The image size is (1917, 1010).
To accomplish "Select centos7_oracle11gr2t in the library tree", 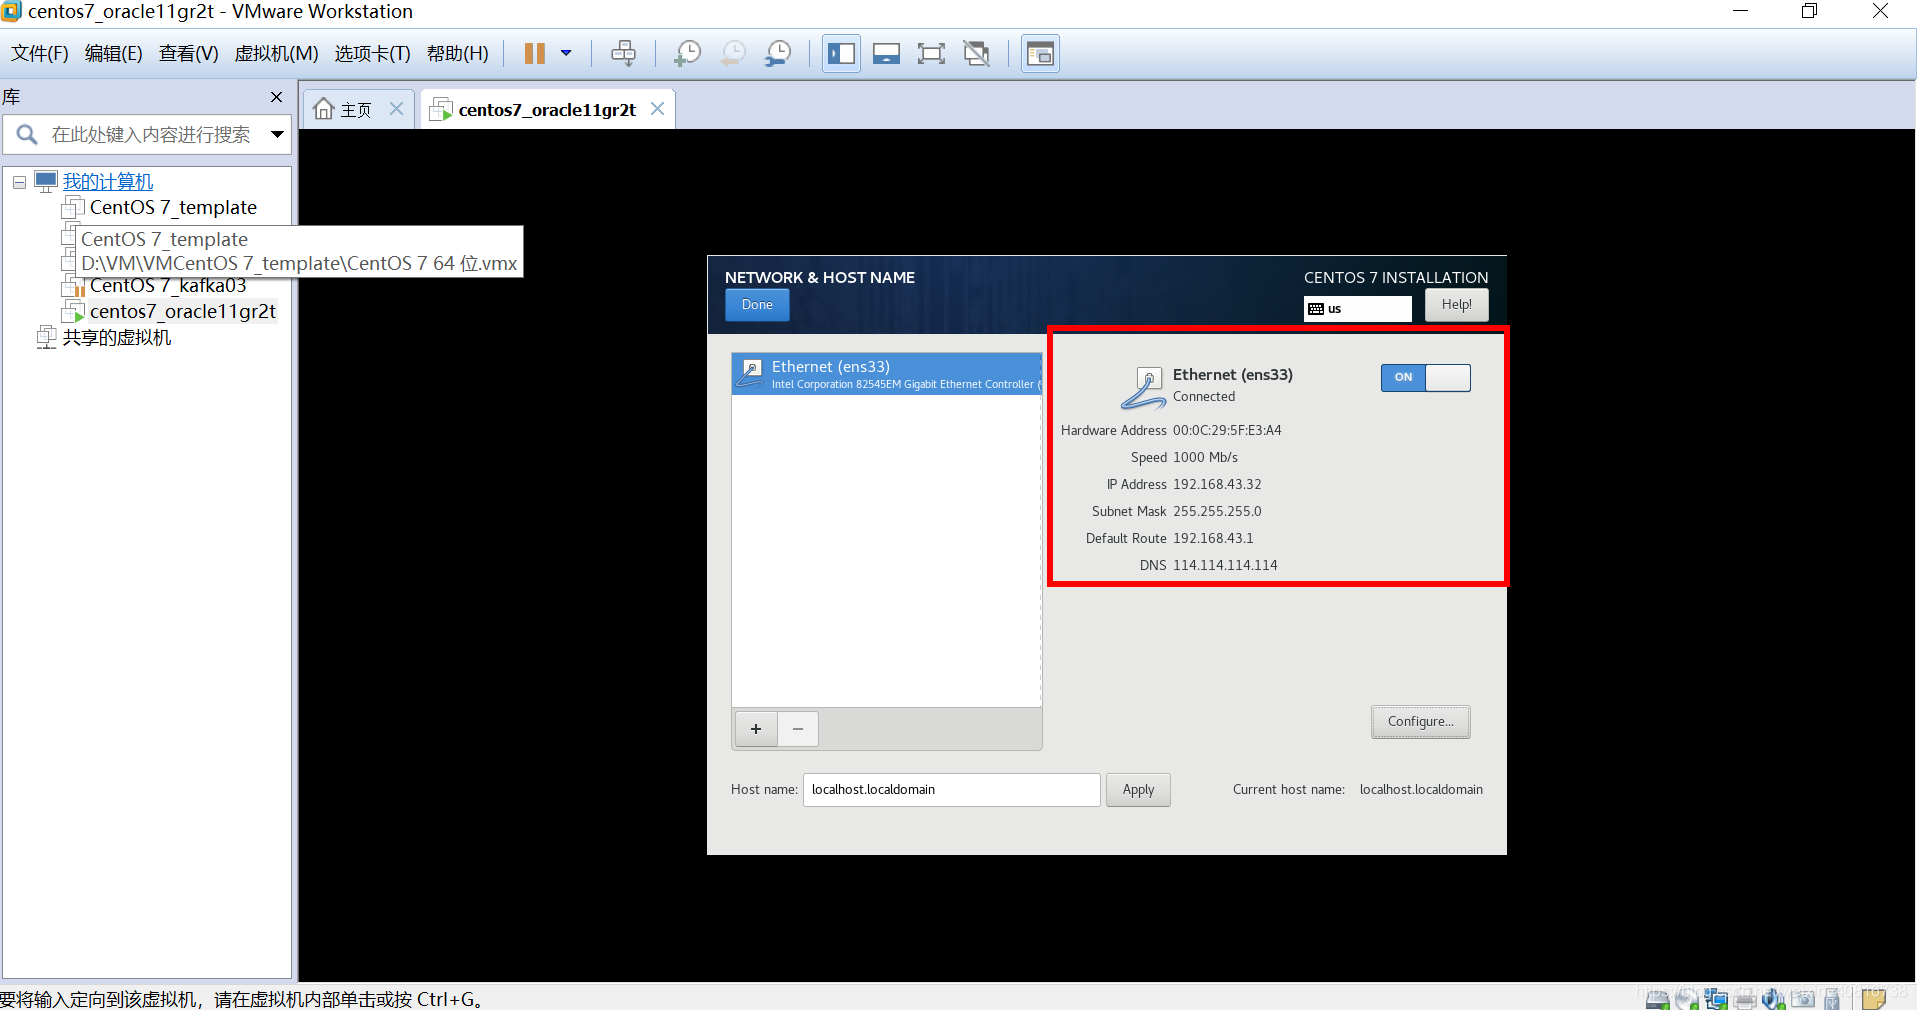I will click(183, 312).
